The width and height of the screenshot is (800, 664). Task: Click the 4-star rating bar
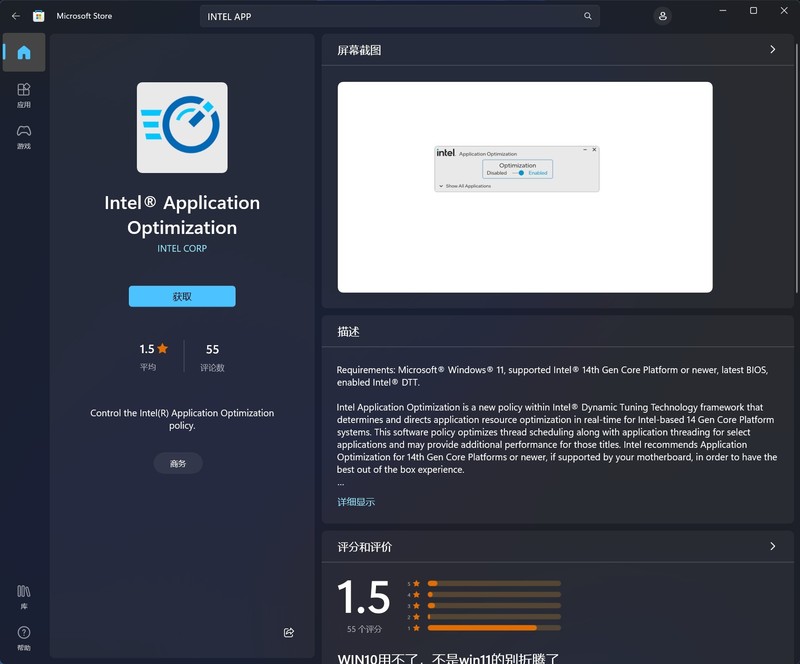pyautogui.click(x=494, y=595)
